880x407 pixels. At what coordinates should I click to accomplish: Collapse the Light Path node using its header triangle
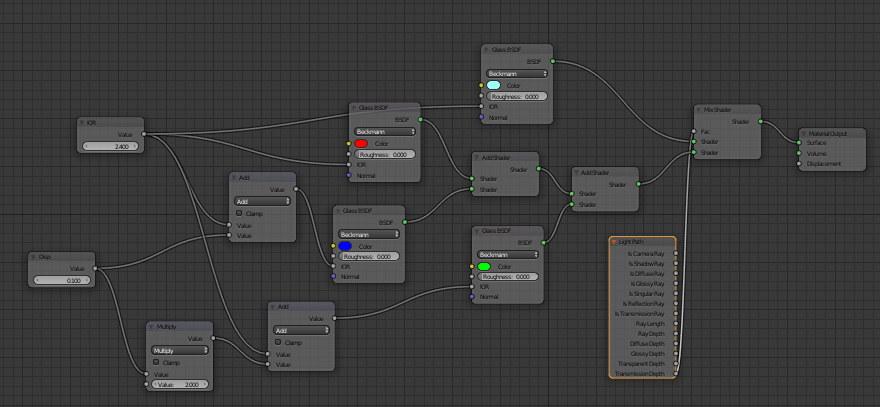(x=614, y=242)
